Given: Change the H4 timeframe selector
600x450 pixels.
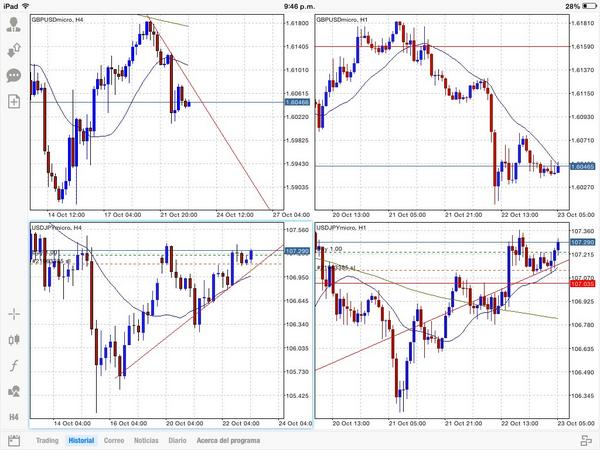Looking at the screenshot, I should pyautogui.click(x=14, y=417).
